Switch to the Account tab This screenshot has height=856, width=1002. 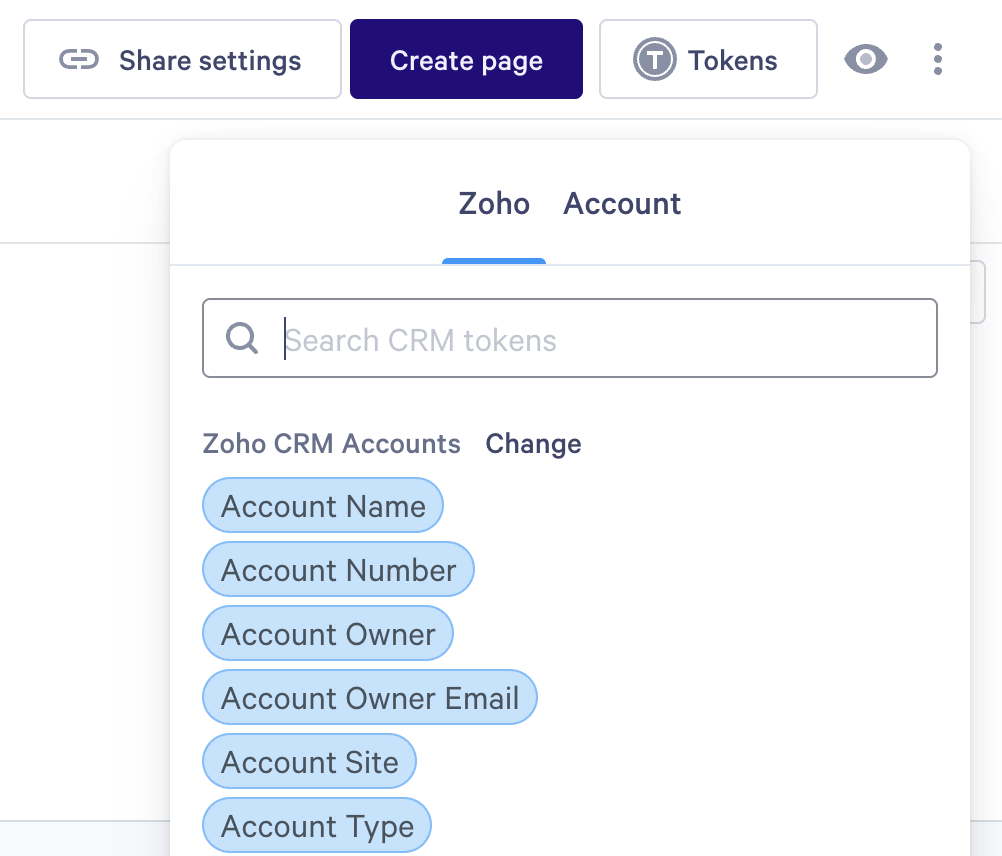622,204
